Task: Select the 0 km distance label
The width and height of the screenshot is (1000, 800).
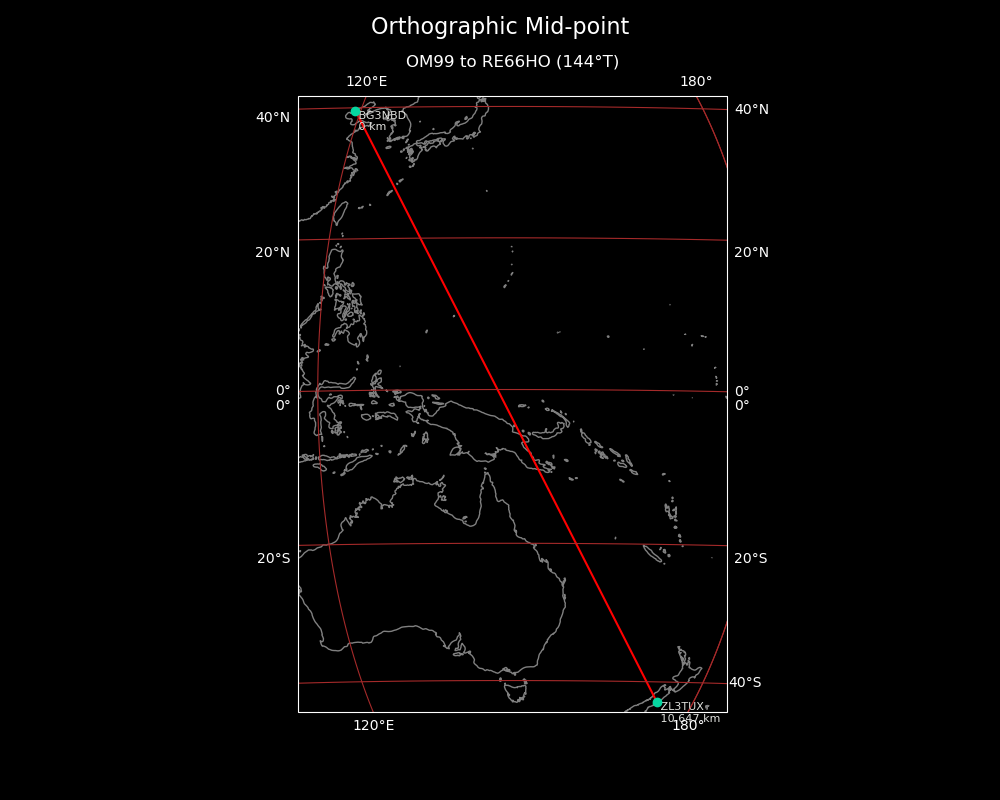Action: pyautogui.click(x=372, y=127)
